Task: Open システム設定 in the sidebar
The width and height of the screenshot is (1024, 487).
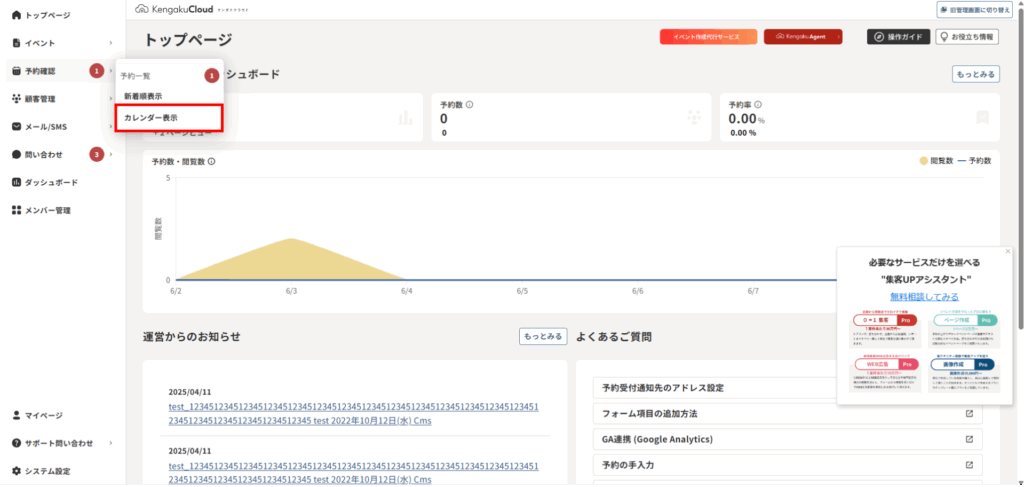Action: point(48,471)
